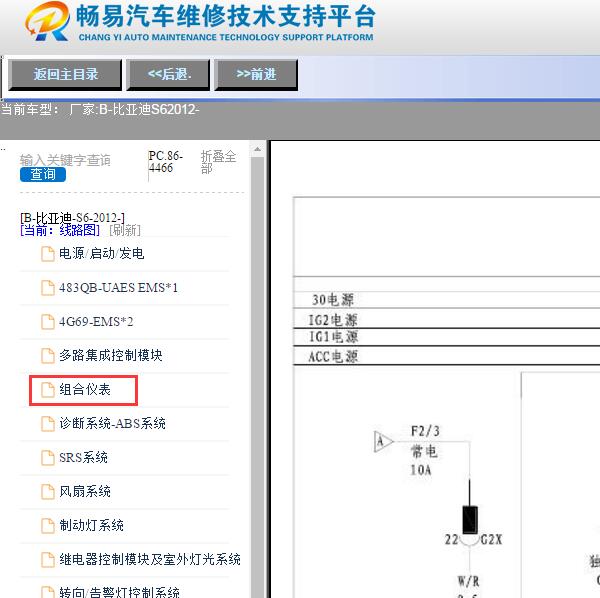
Task: Click the PC.86-4466 text
Action: click(165, 162)
